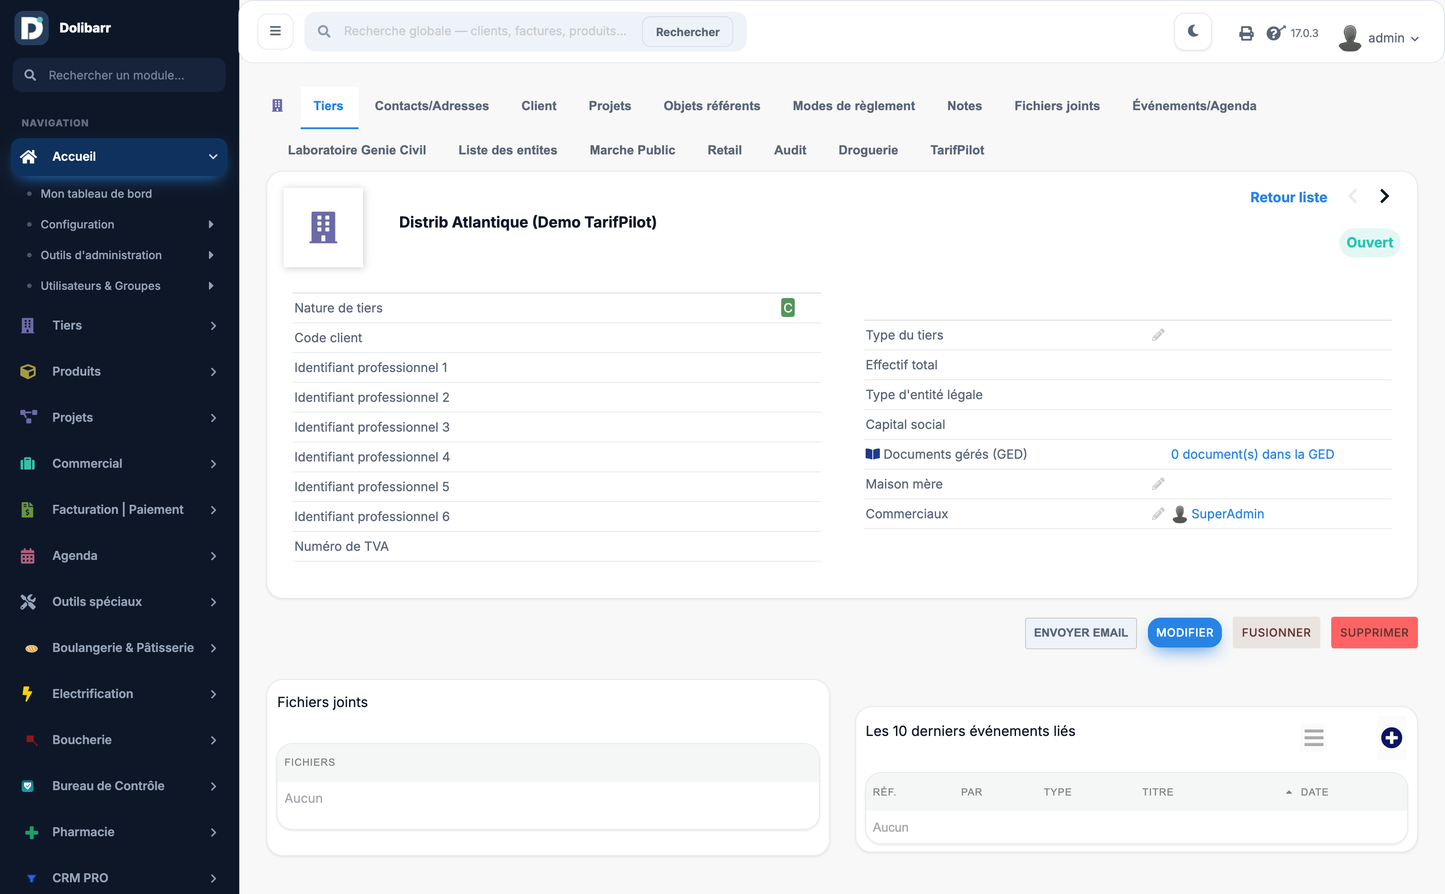Toggle the hamburger menu button
1445x894 pixels.
275,31
